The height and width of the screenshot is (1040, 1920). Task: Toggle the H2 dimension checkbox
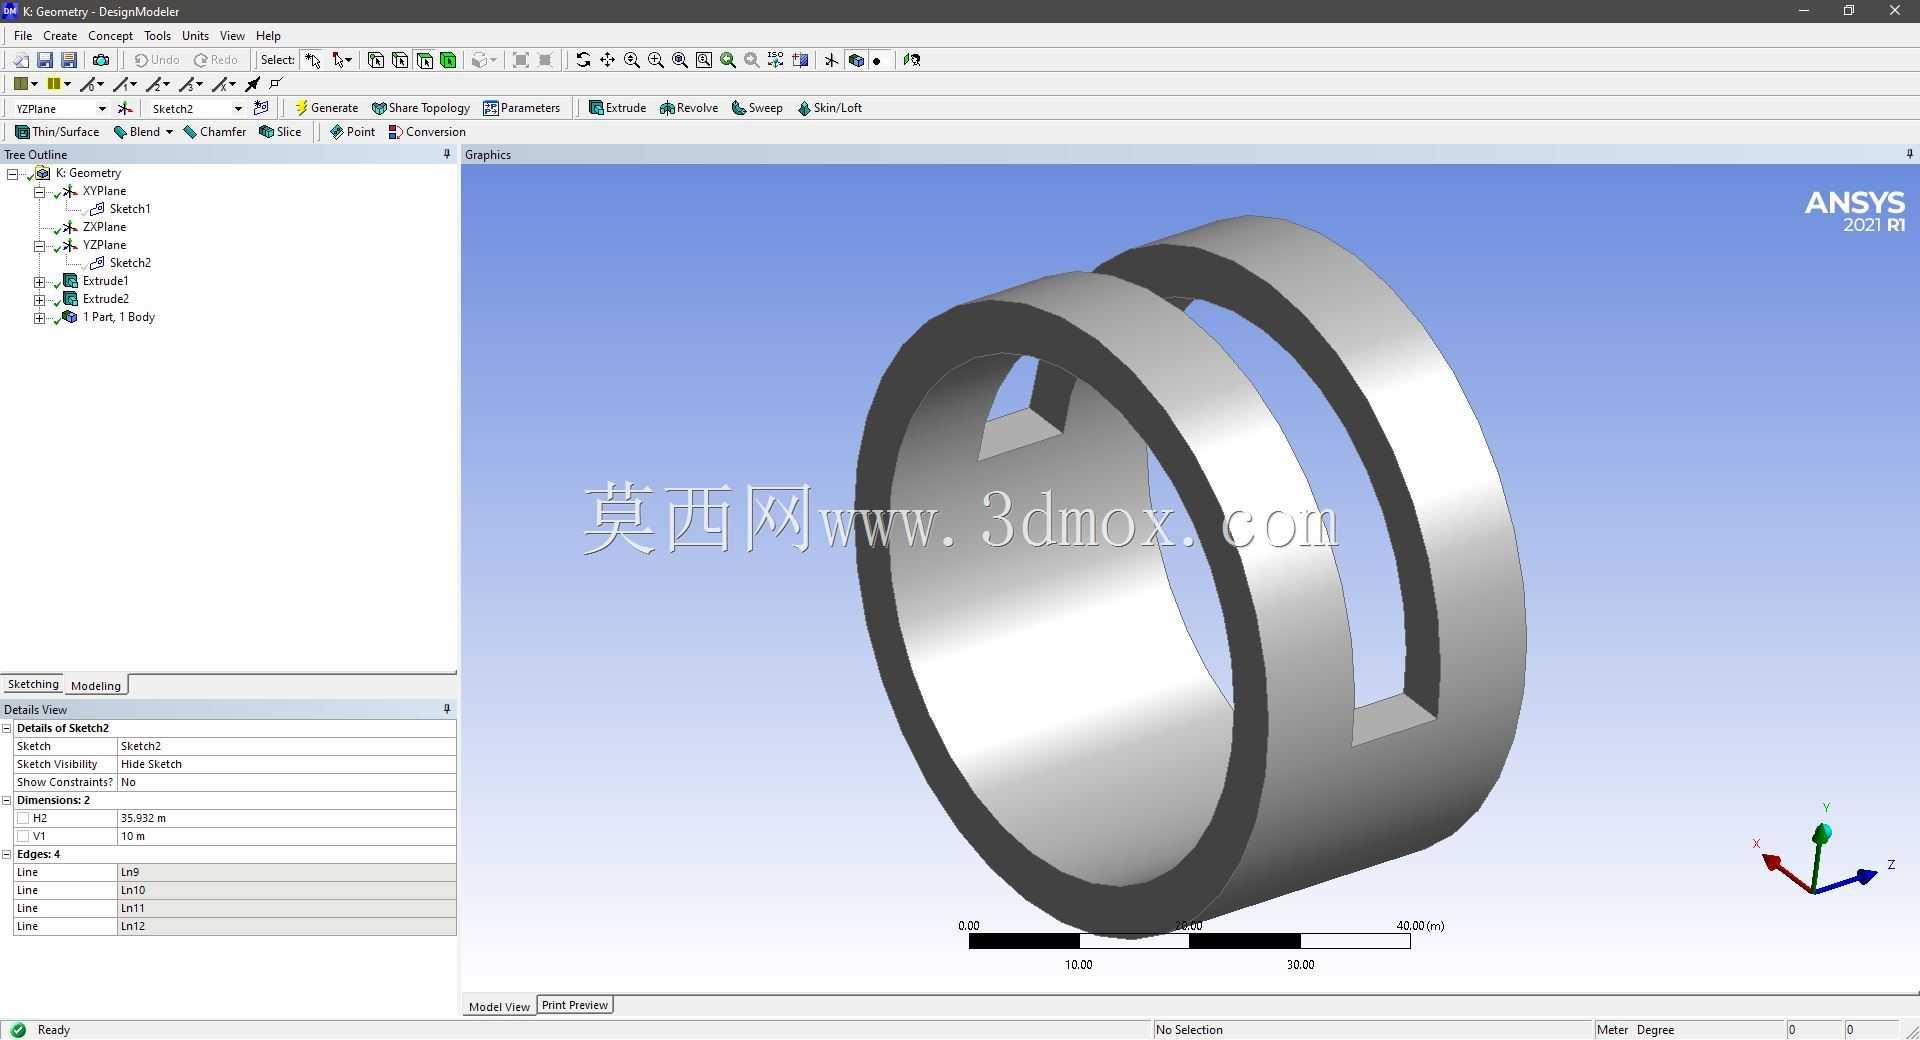click(x=23, y=818)
